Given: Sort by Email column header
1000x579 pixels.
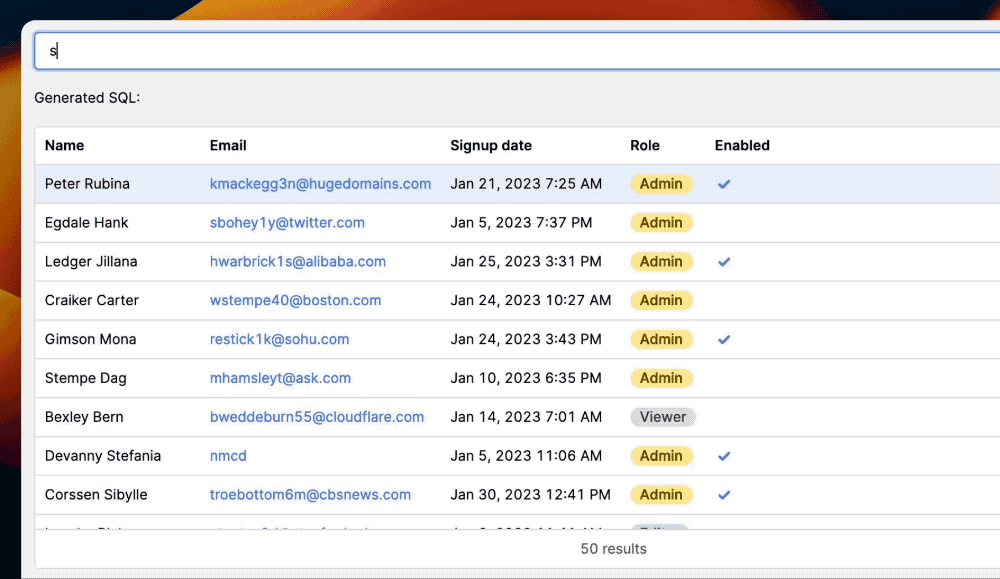Looking at the screenshot, I should (x=228, y=146).
